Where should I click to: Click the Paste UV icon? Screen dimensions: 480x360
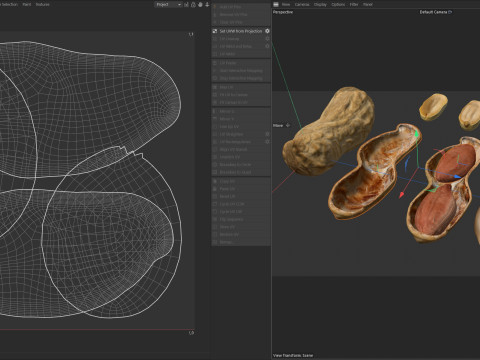point(215,189)
